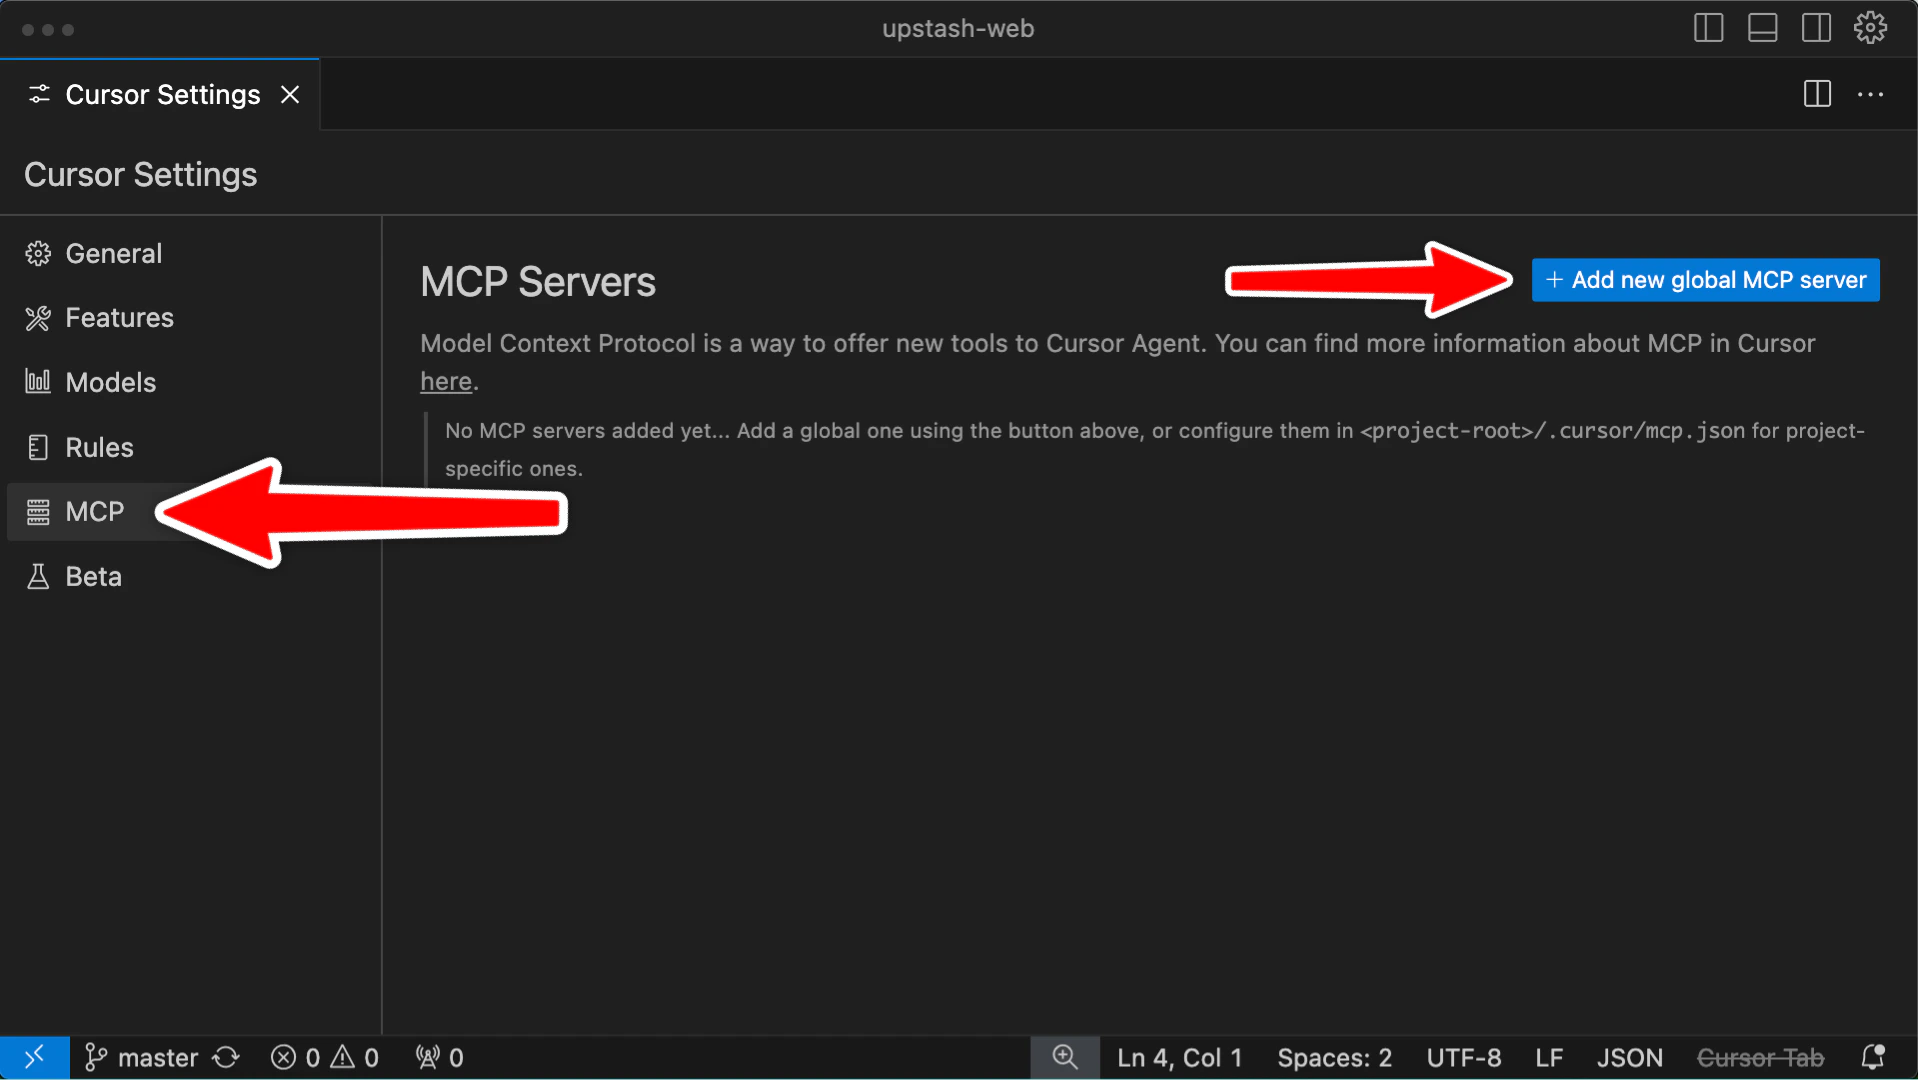This screenshot has width=1919, height=1080.
Task: Change language mode JSON
Action: coord(1629,1057)
